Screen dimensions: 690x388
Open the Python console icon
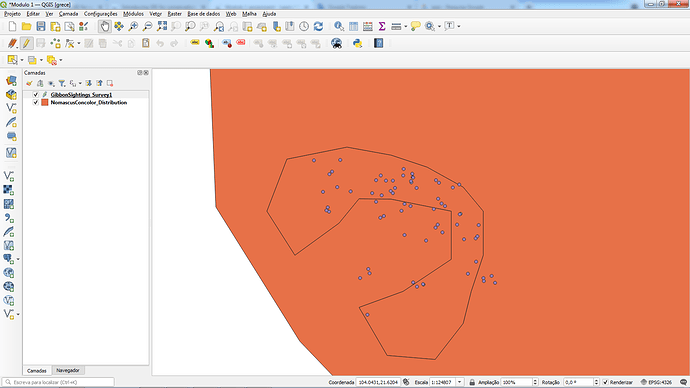tap(357, 43)
